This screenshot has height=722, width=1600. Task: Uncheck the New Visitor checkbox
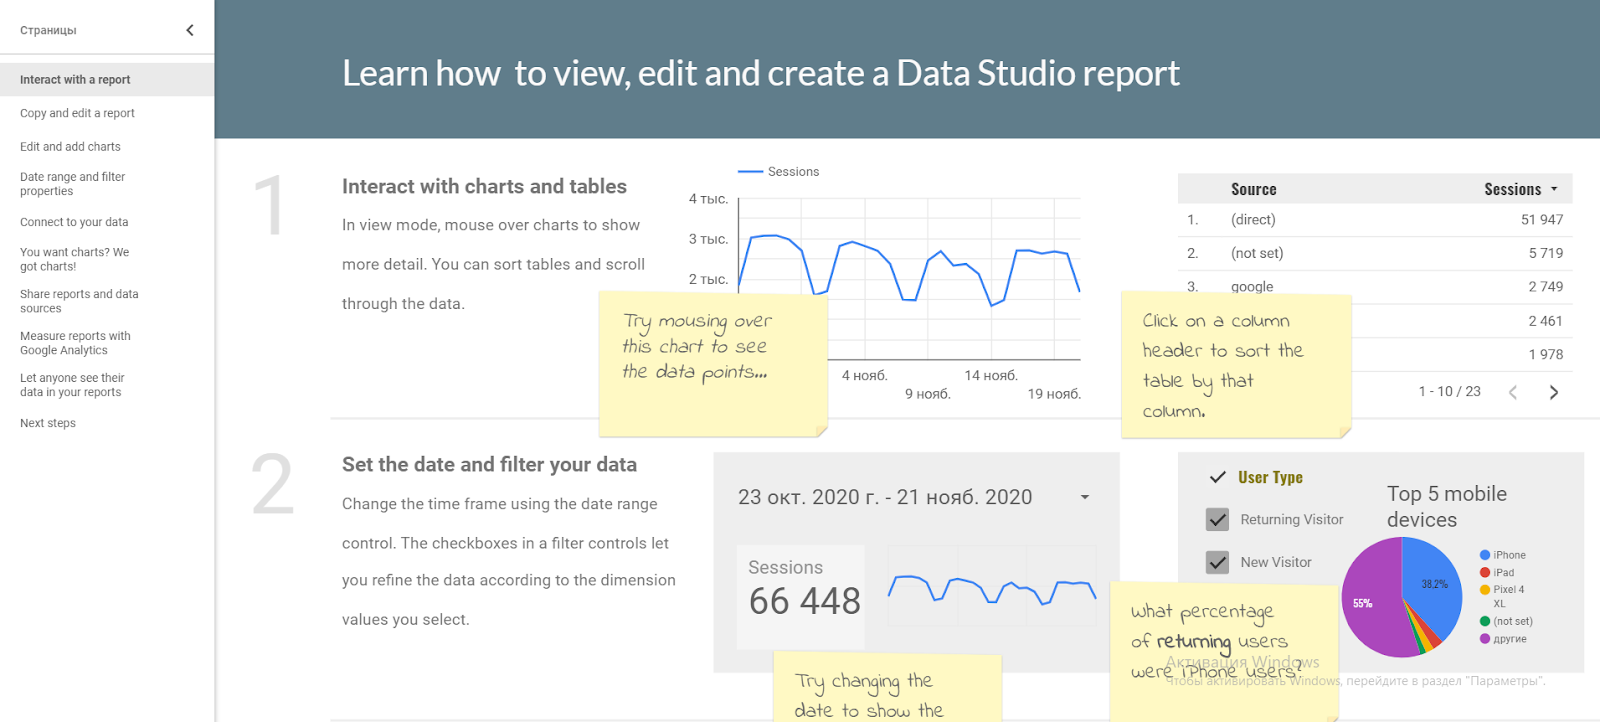(1217, 562)
